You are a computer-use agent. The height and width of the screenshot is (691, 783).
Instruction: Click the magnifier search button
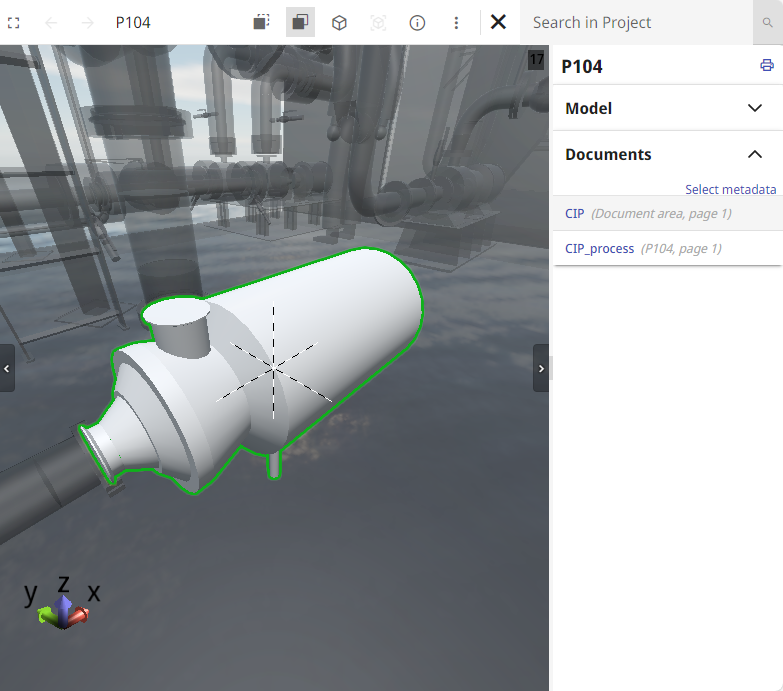[767, 22]
